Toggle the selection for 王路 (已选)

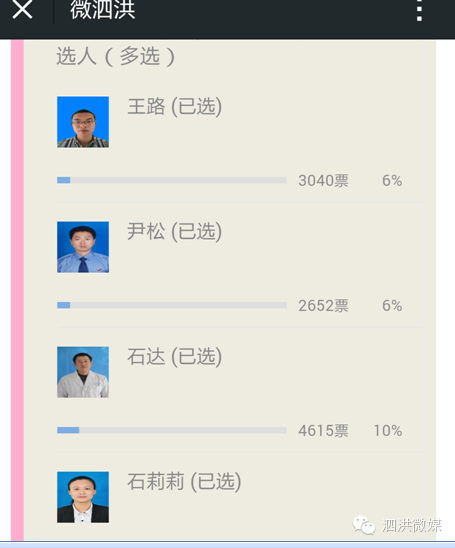(174, 107)
